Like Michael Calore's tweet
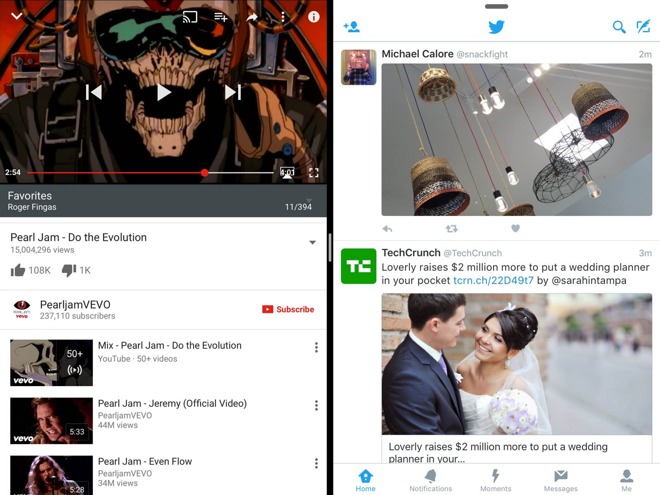The image size is (660, 495). [516, 229]
